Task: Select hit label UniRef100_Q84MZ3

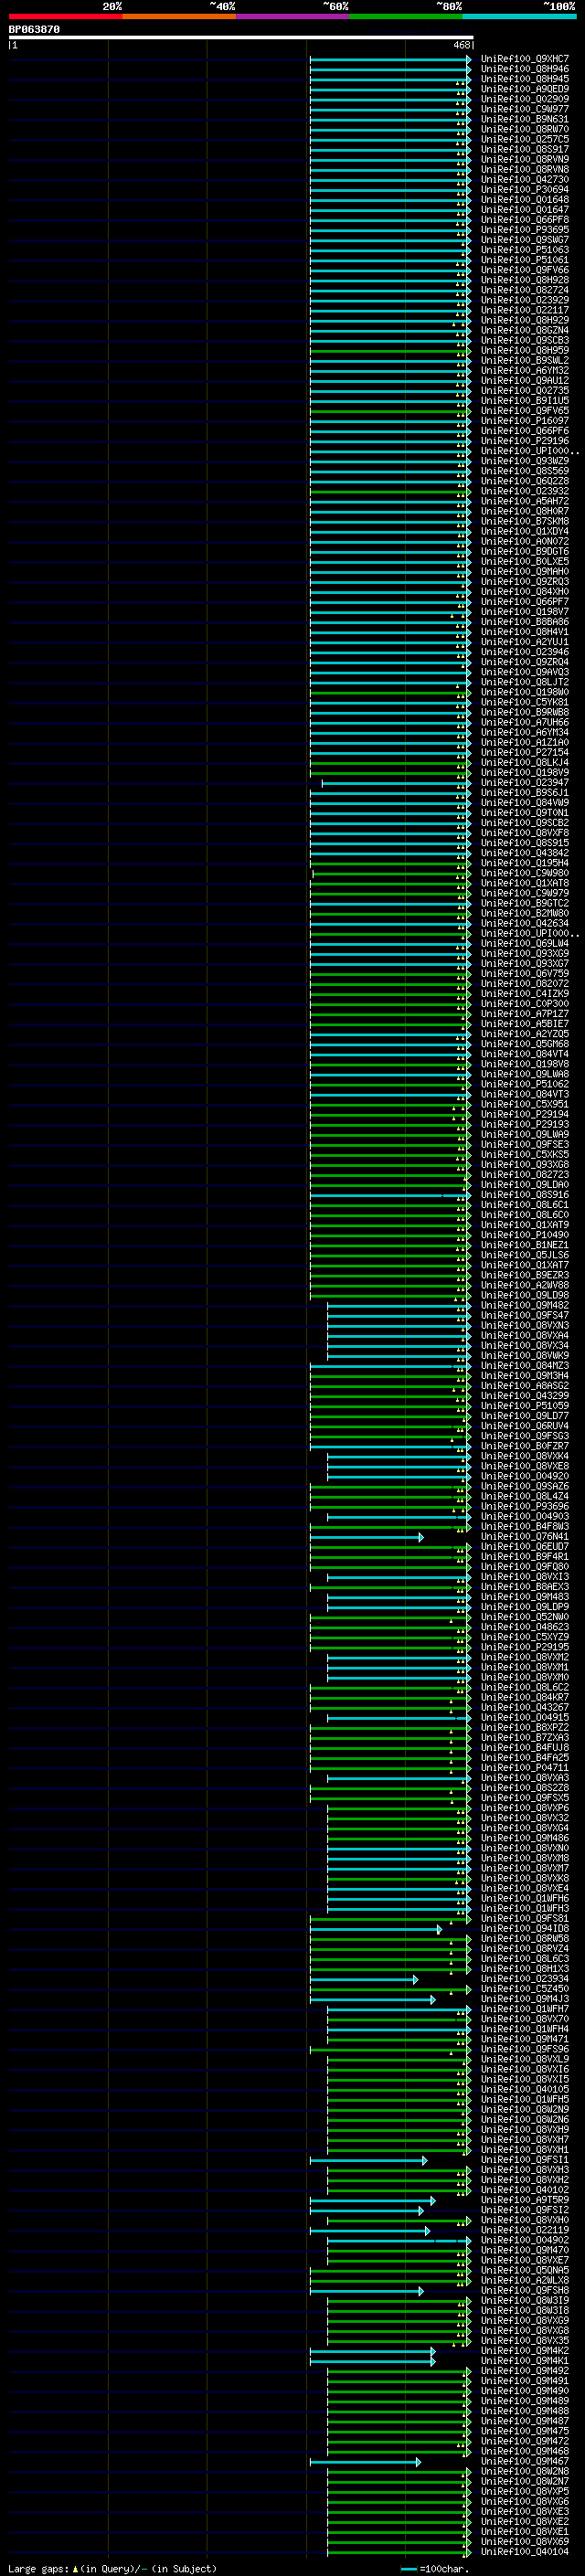Action: click(524, 1366)
